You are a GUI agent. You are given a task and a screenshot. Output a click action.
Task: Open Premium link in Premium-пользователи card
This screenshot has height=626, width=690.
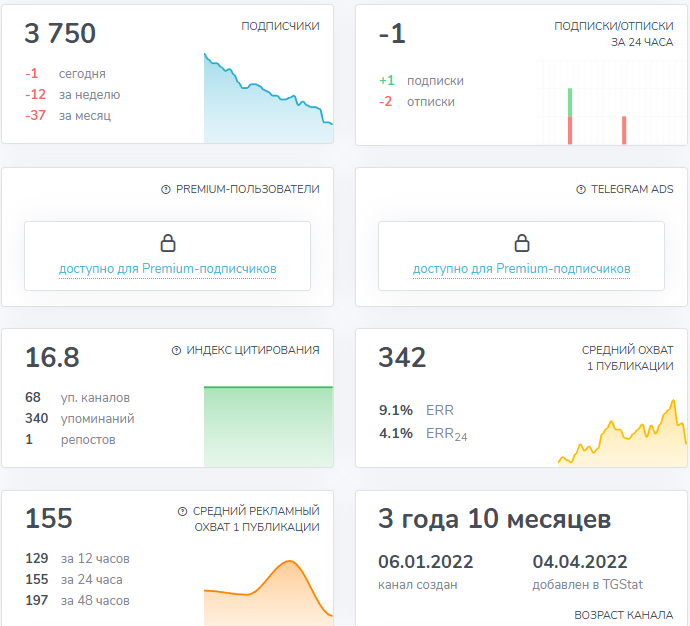168,268
